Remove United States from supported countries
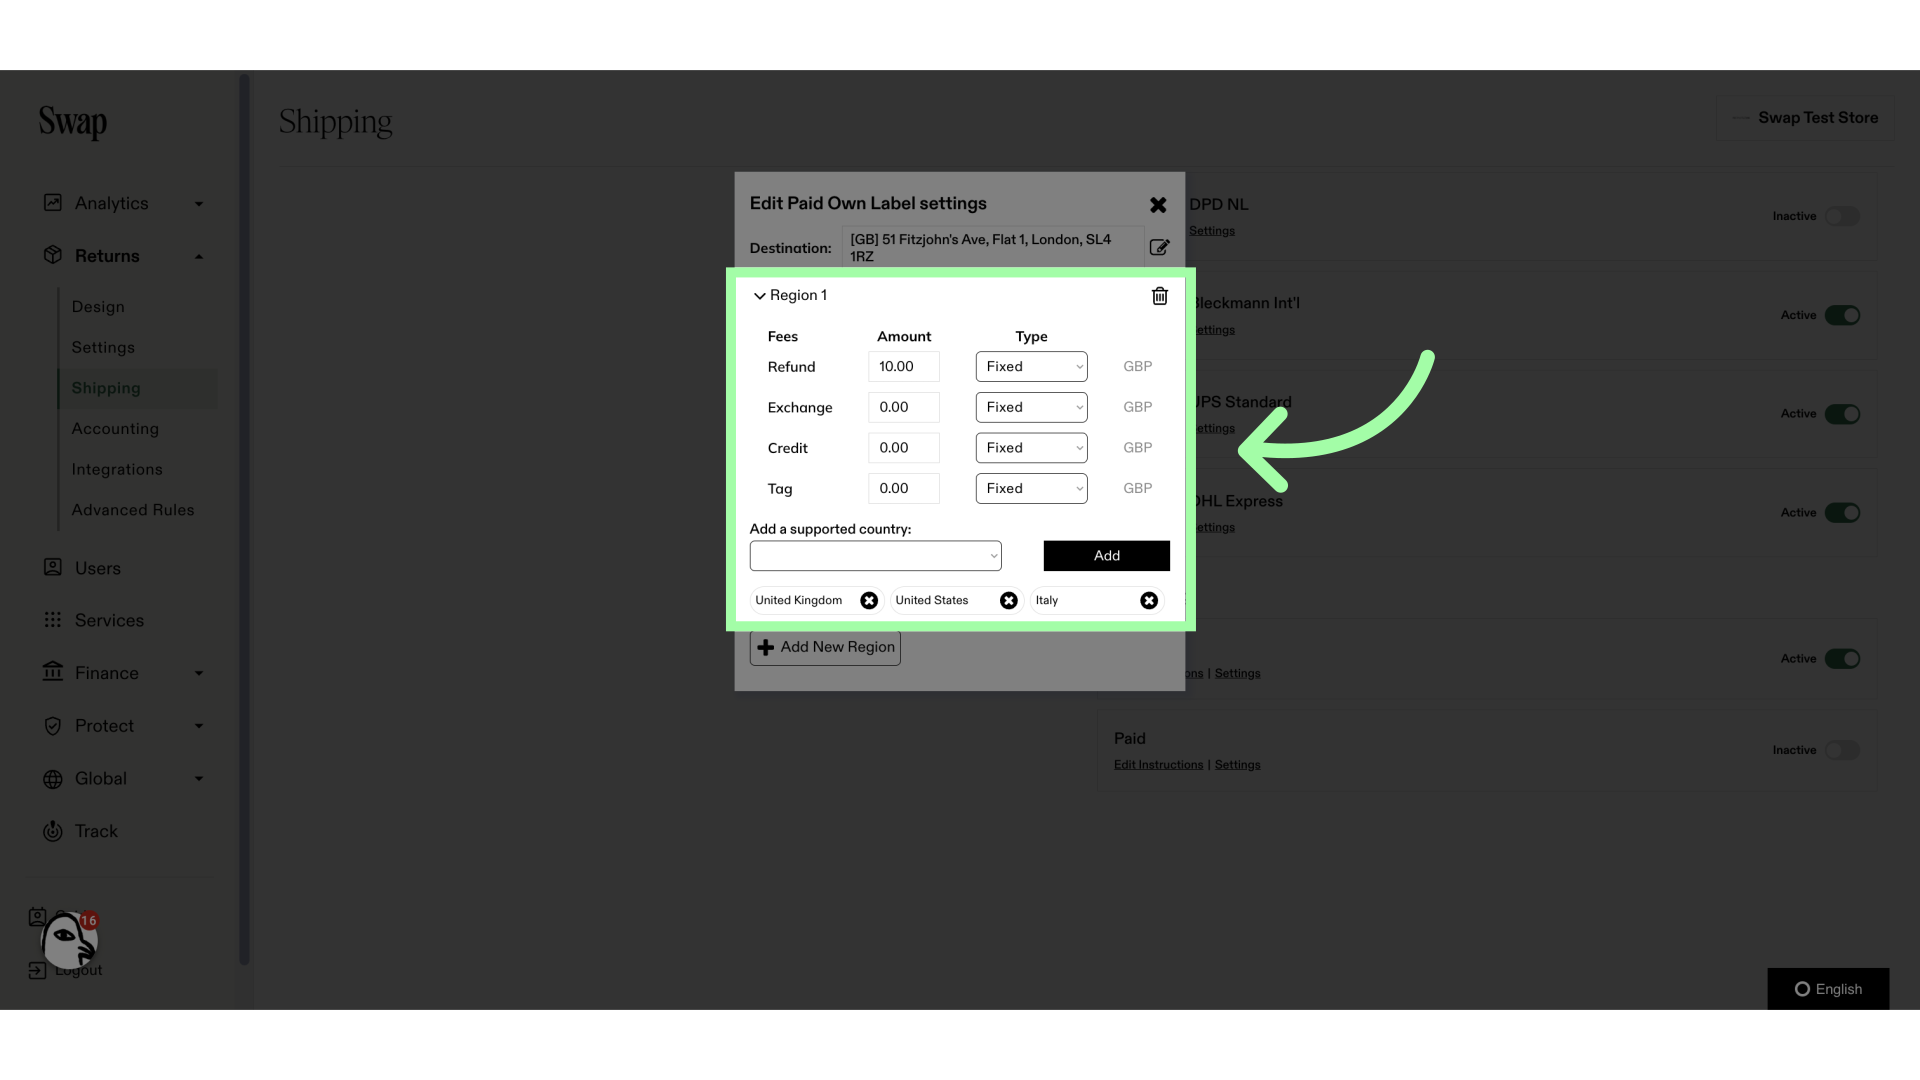1920x1080 pixels. click(1009, 600)
